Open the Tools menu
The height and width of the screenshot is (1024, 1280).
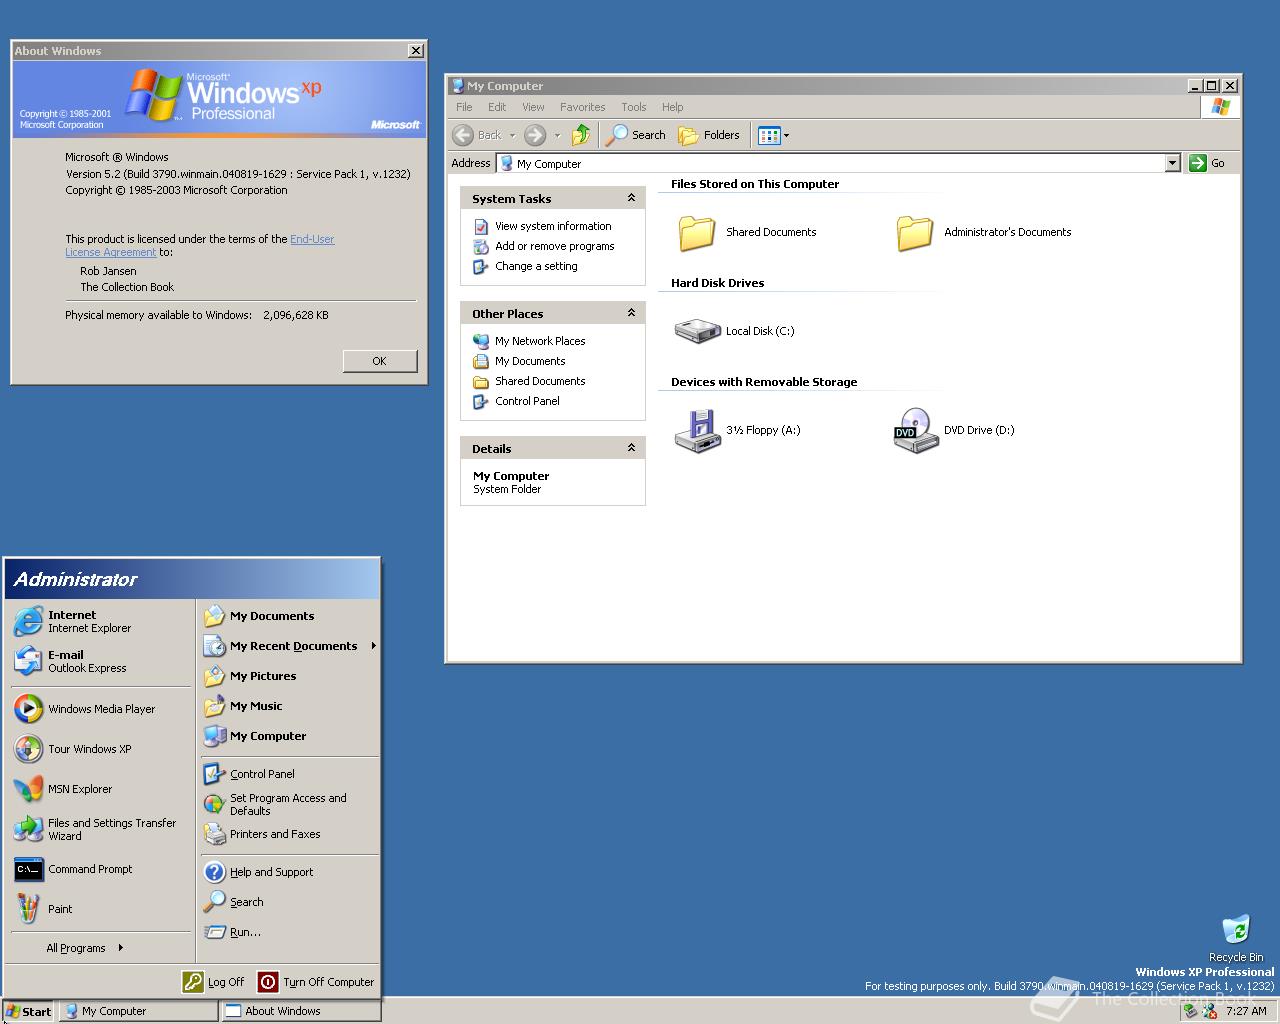tap(634, 107)
